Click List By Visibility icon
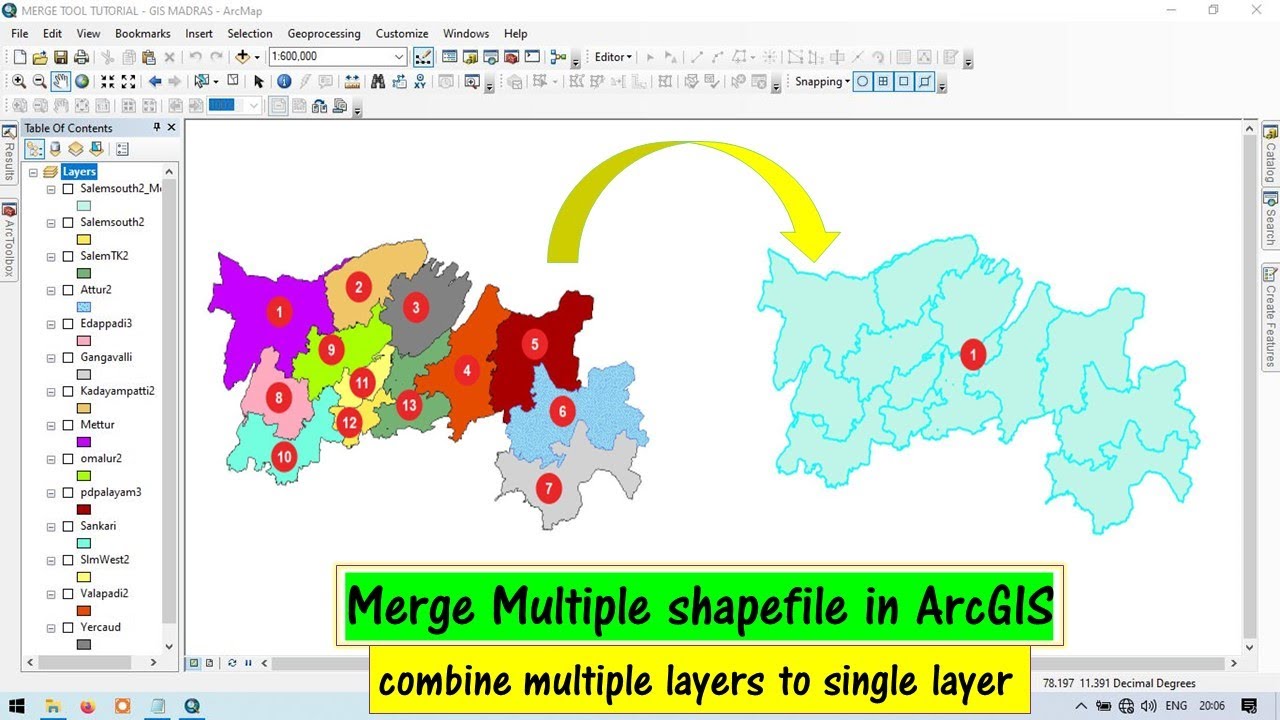The width and height of the screenshot is (1280, 720). pyautogui.click(x=75, y=149)
